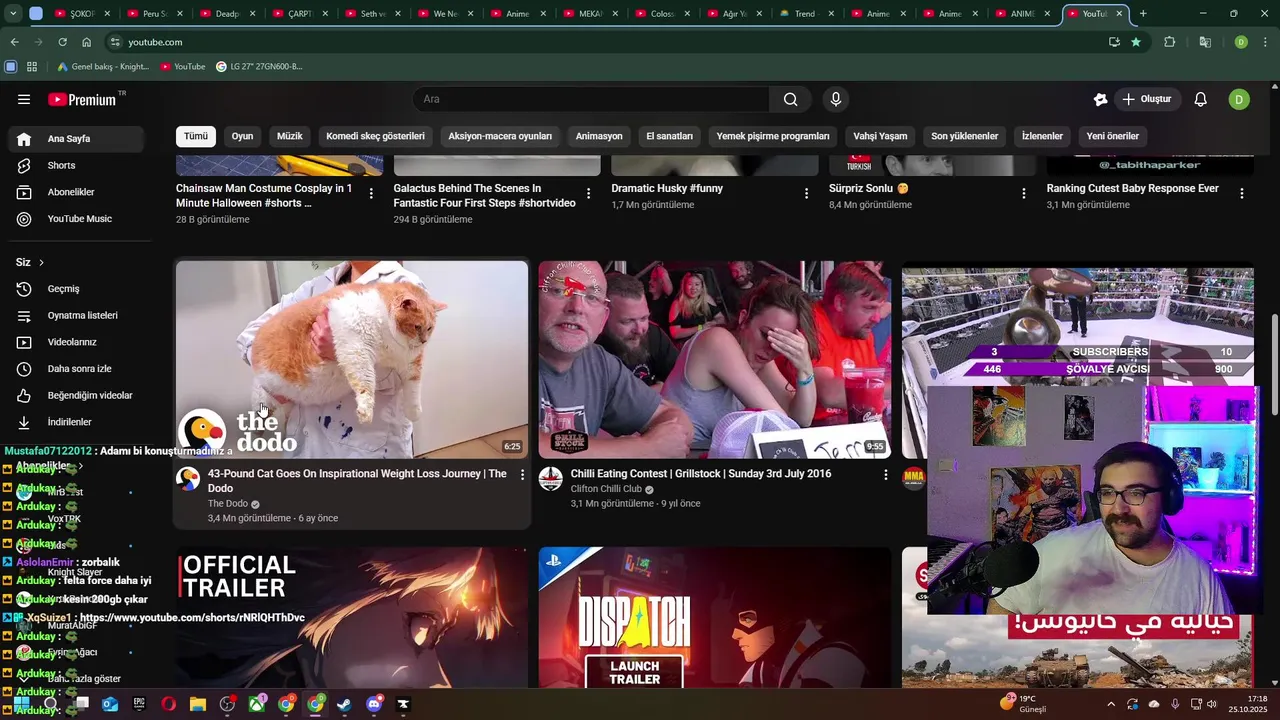Go back with the browser back arrow
The height and width of the screenshot is (720, 1280).
coord(14,42)
